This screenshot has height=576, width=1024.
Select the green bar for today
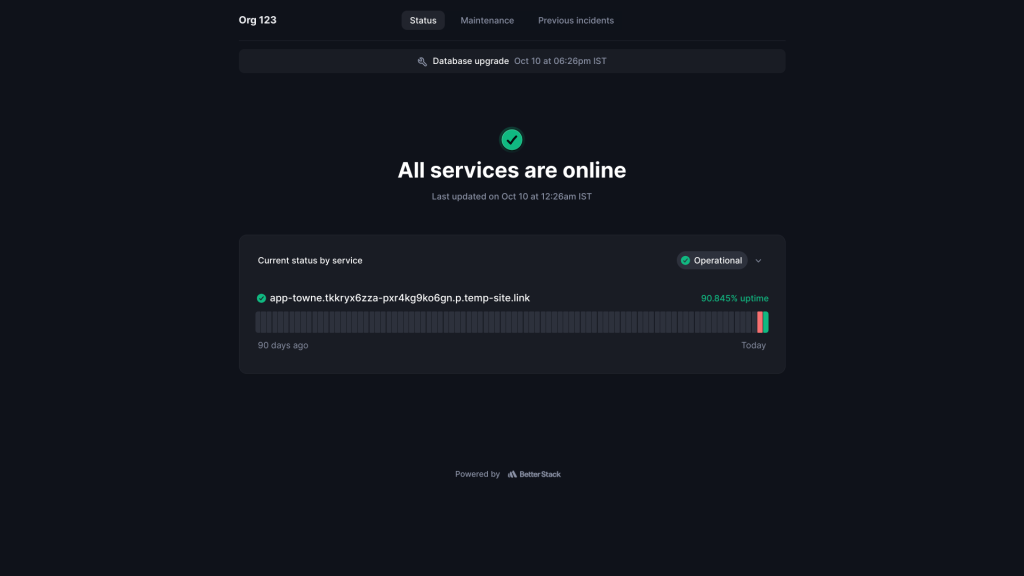point(766,322)
